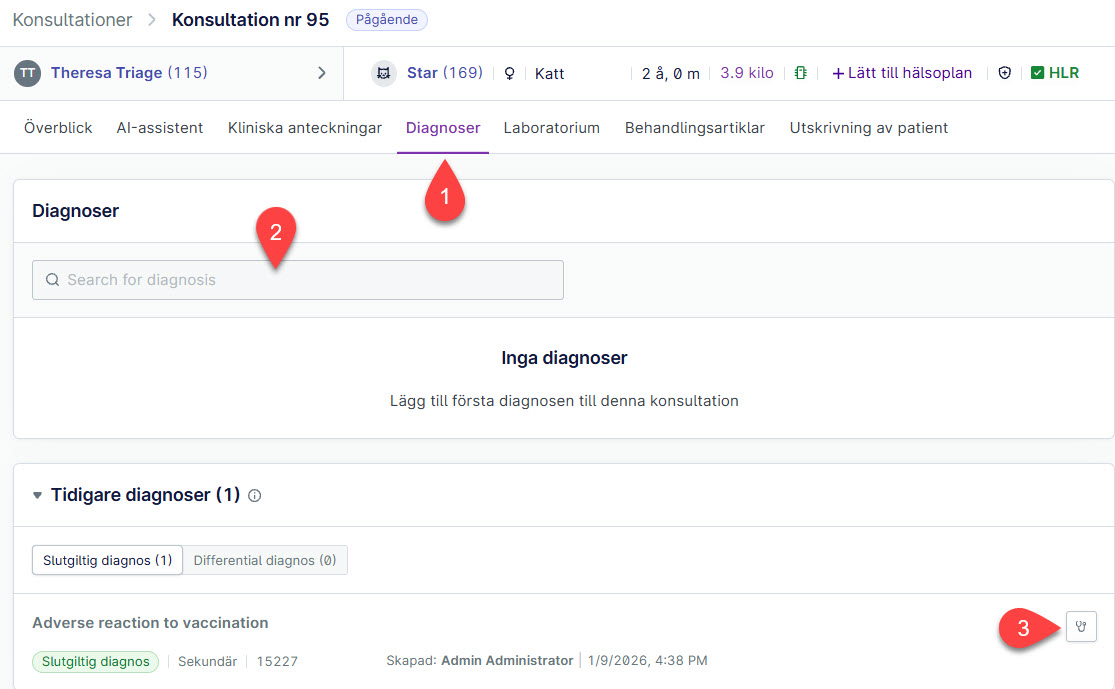This screenshot has height=689, width=1115.
Task: Click the 1/9/2026, 4:38 PM timestamp
Action: pyautogui.click(x=647, y=661)
